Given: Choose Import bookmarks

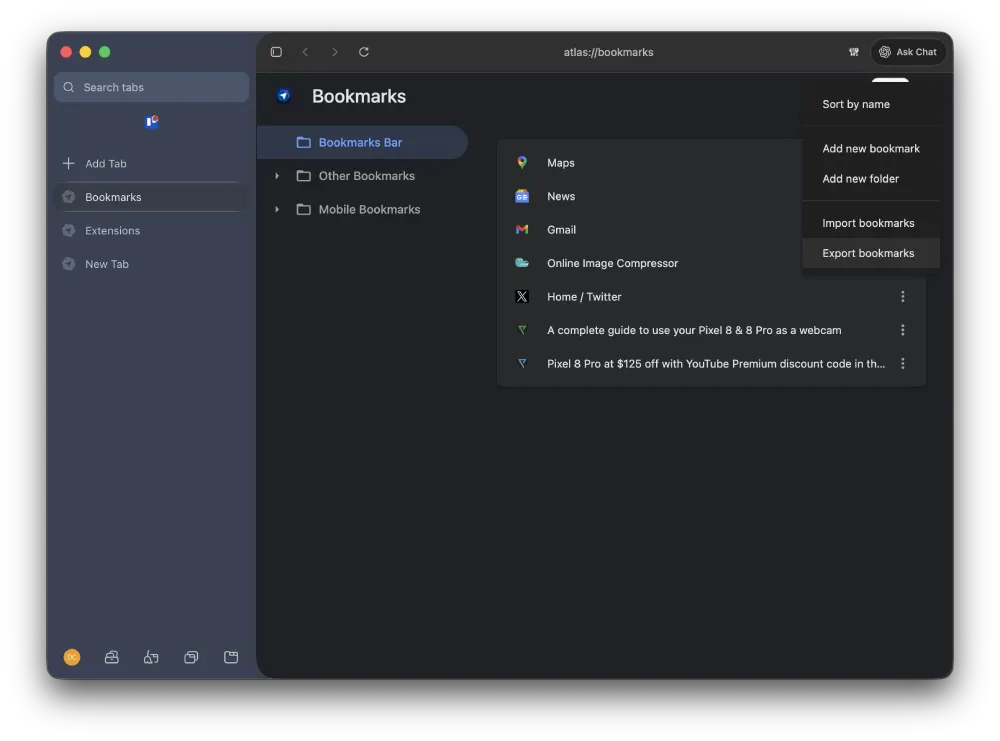Looking at the screenshot, I should click(x=871, y=223).
